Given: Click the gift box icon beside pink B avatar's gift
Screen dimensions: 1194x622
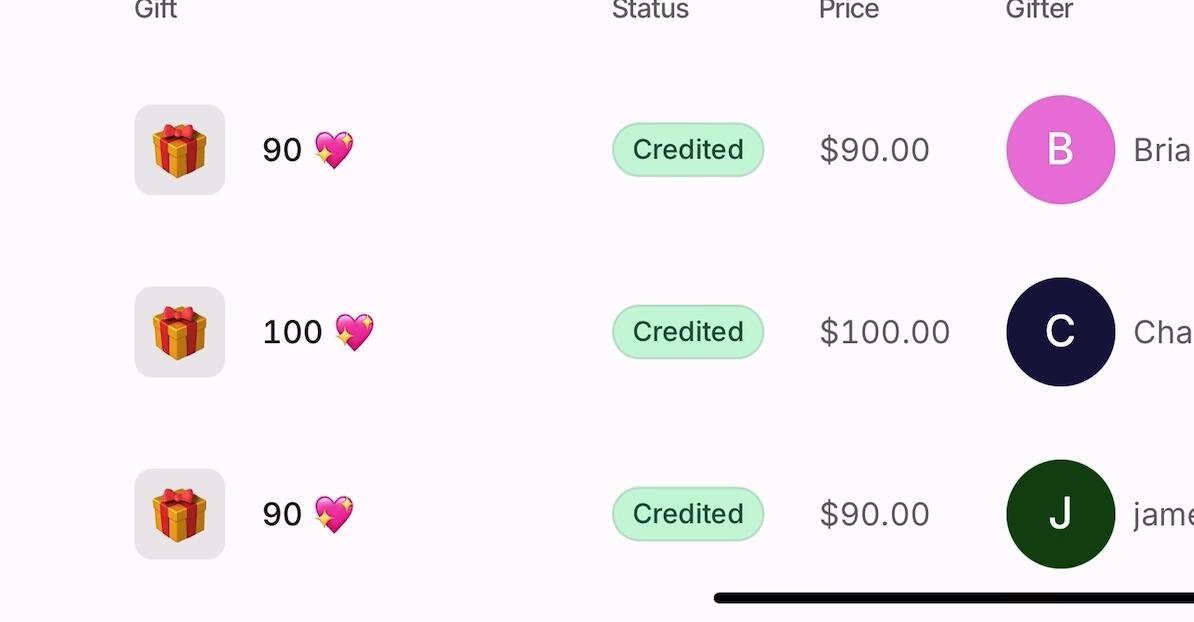Looking at the screenshot, I should click(x=180, y=150).
